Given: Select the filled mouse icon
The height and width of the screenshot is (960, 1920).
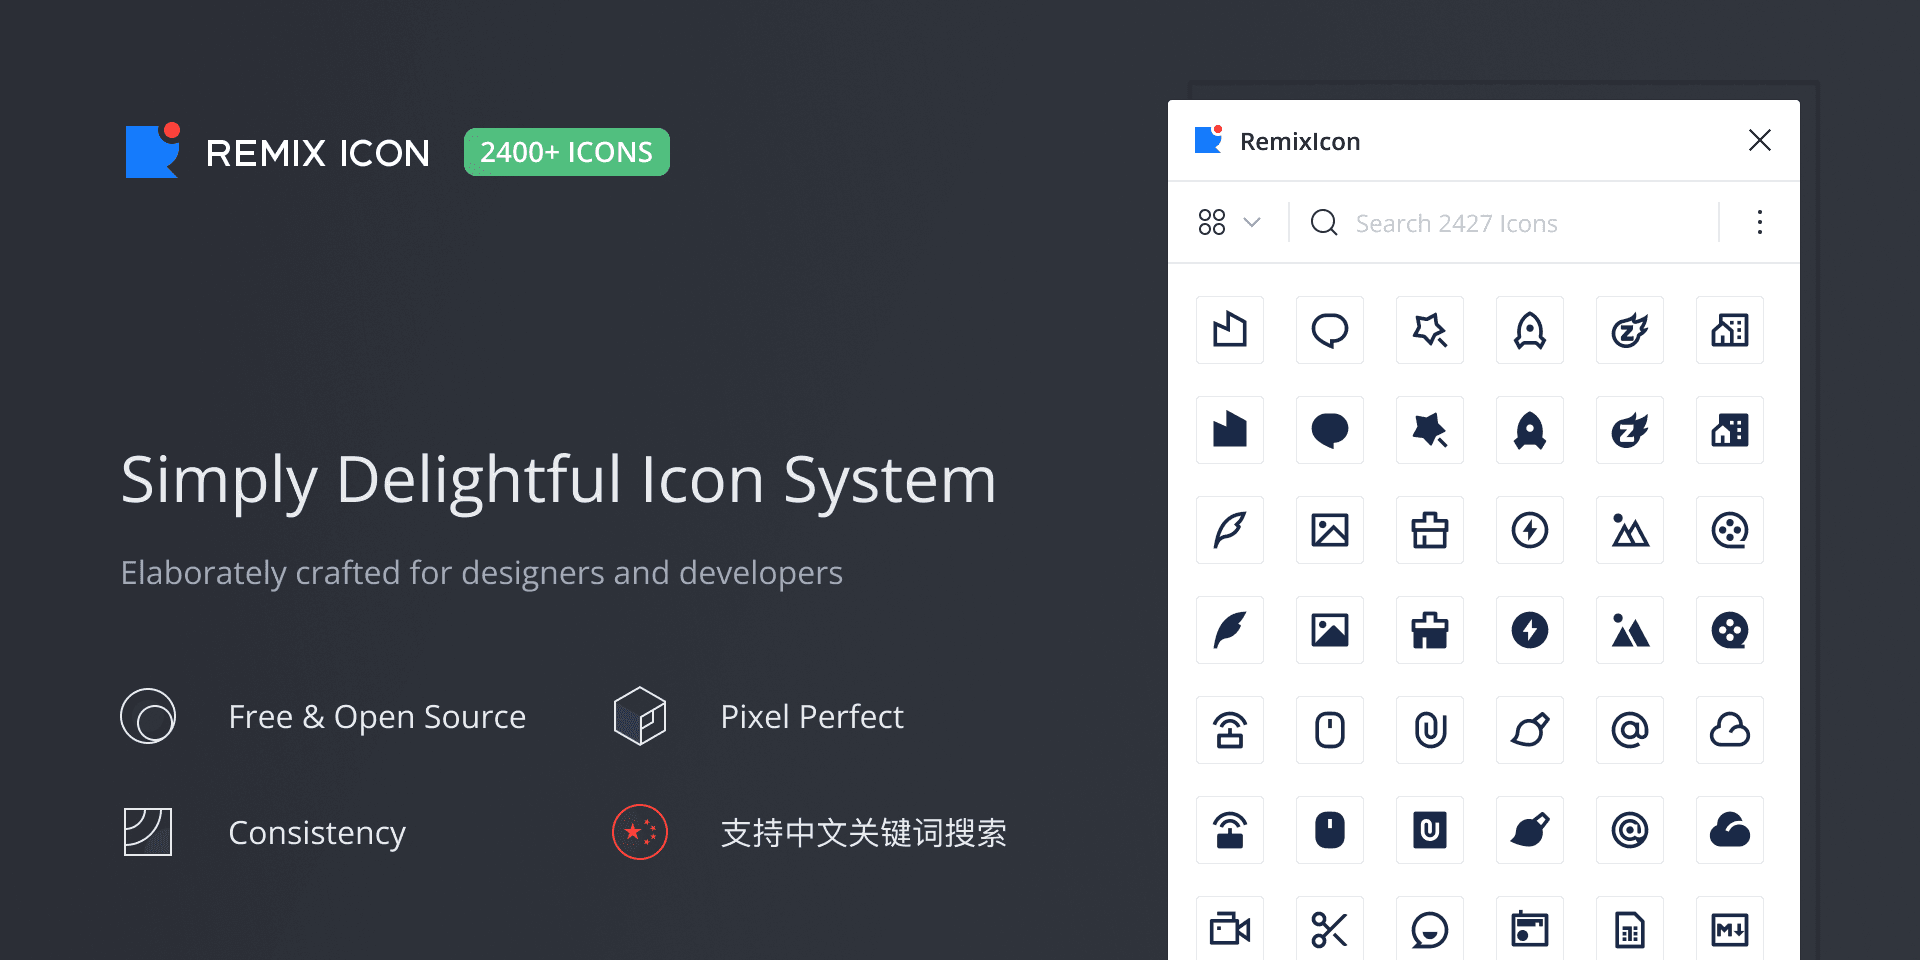Looking at the screenshot, I should point(1330,830).
